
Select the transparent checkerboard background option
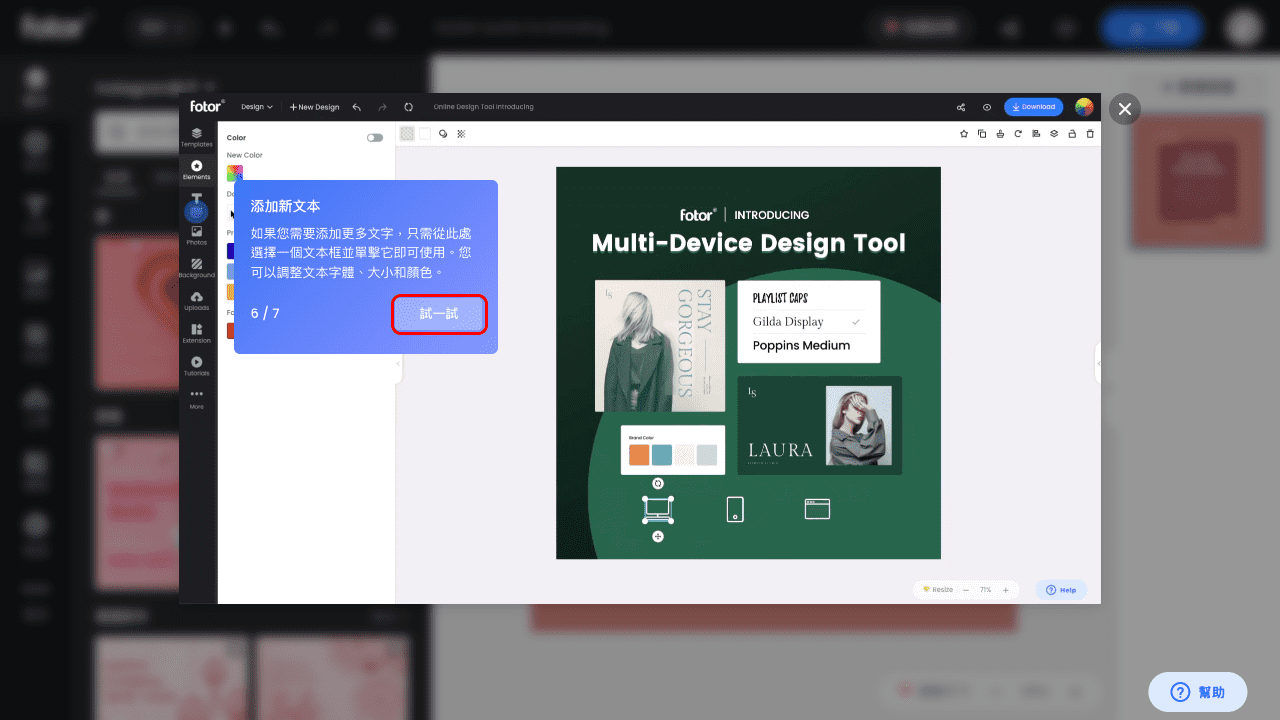pyautogui.click(x=406, y=133)
